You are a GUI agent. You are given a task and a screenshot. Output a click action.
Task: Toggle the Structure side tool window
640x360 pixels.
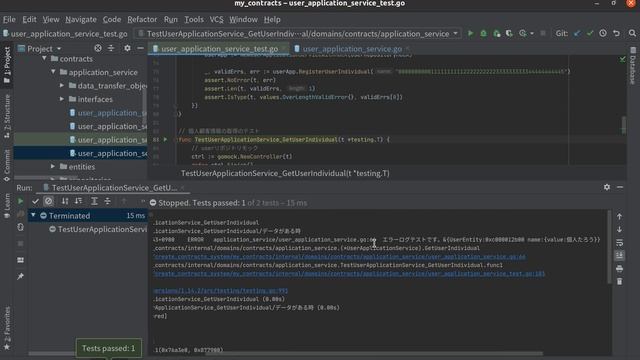[x=7, y=116]
